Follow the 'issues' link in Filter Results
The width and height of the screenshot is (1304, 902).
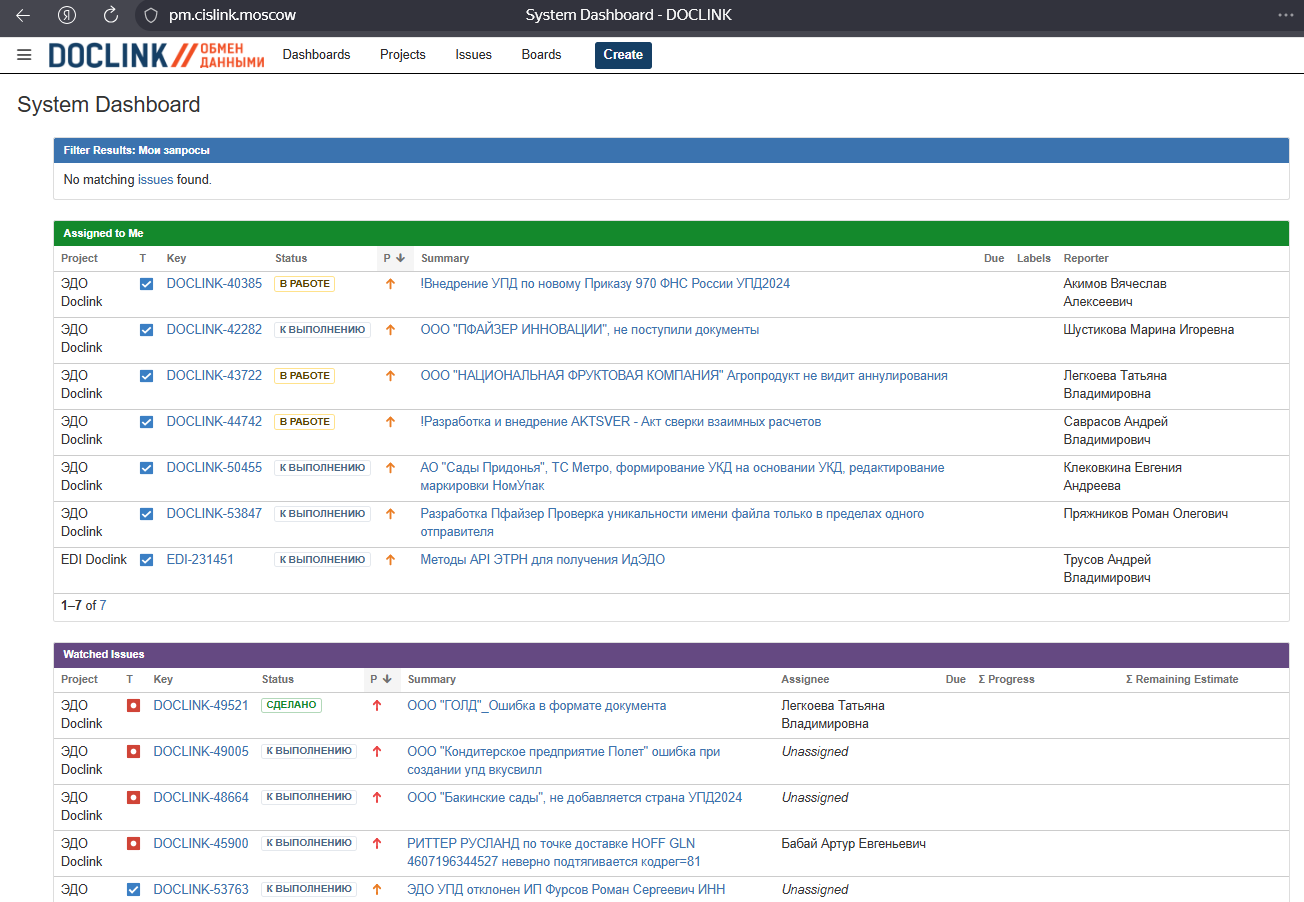pyautogui.click(x=155, y=180)
